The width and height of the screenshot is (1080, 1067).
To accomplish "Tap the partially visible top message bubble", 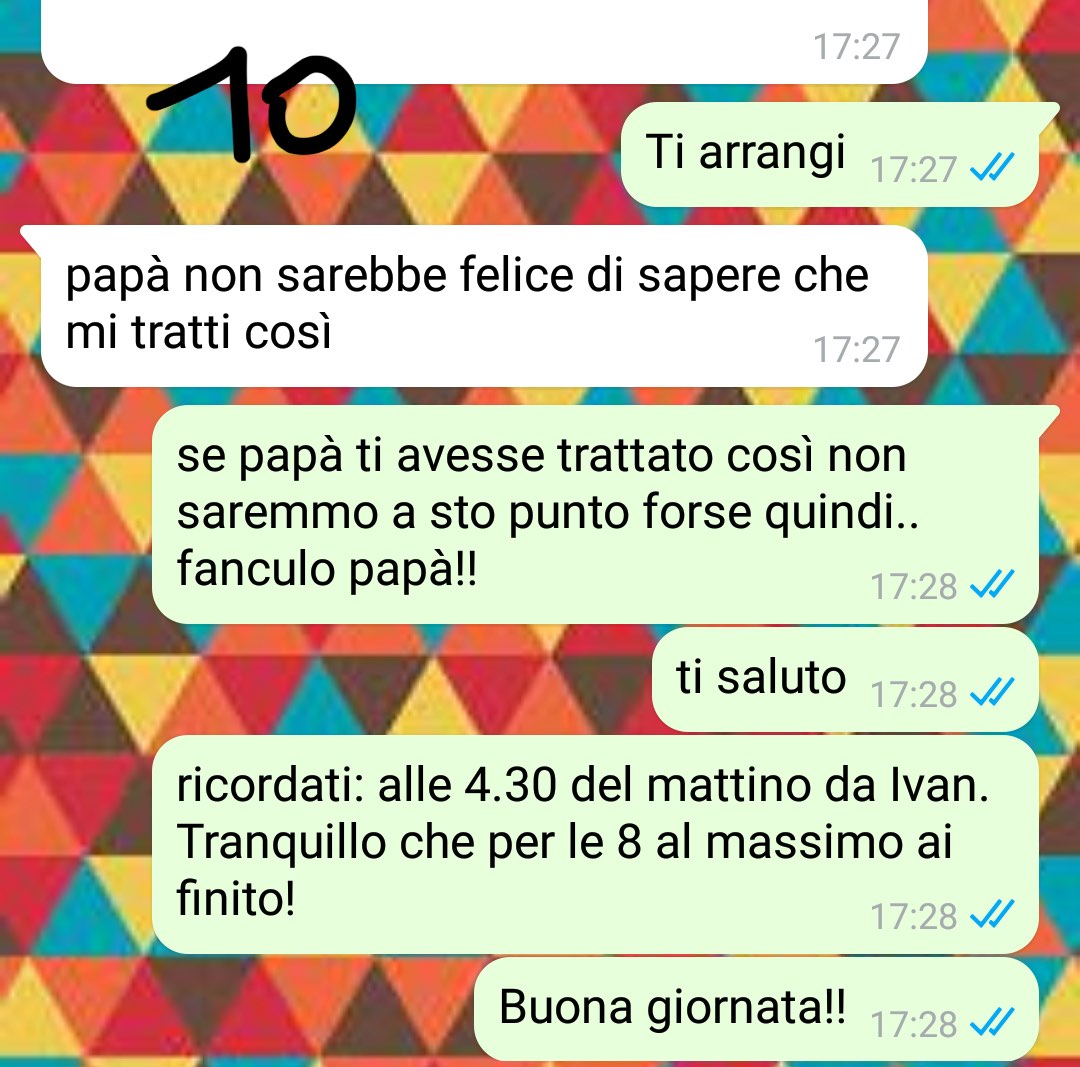I will (x=484, y=41).
